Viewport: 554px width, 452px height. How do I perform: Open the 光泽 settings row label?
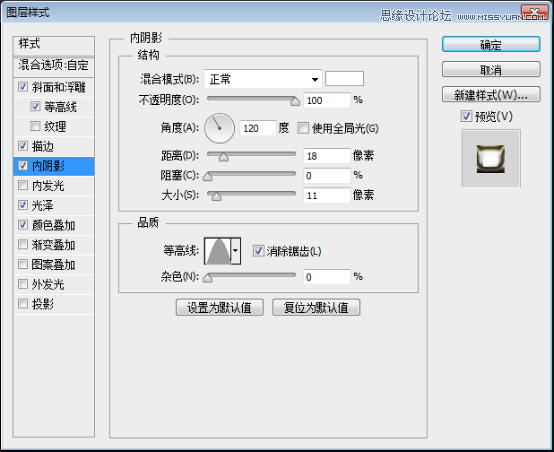click(x=42, y=205)
